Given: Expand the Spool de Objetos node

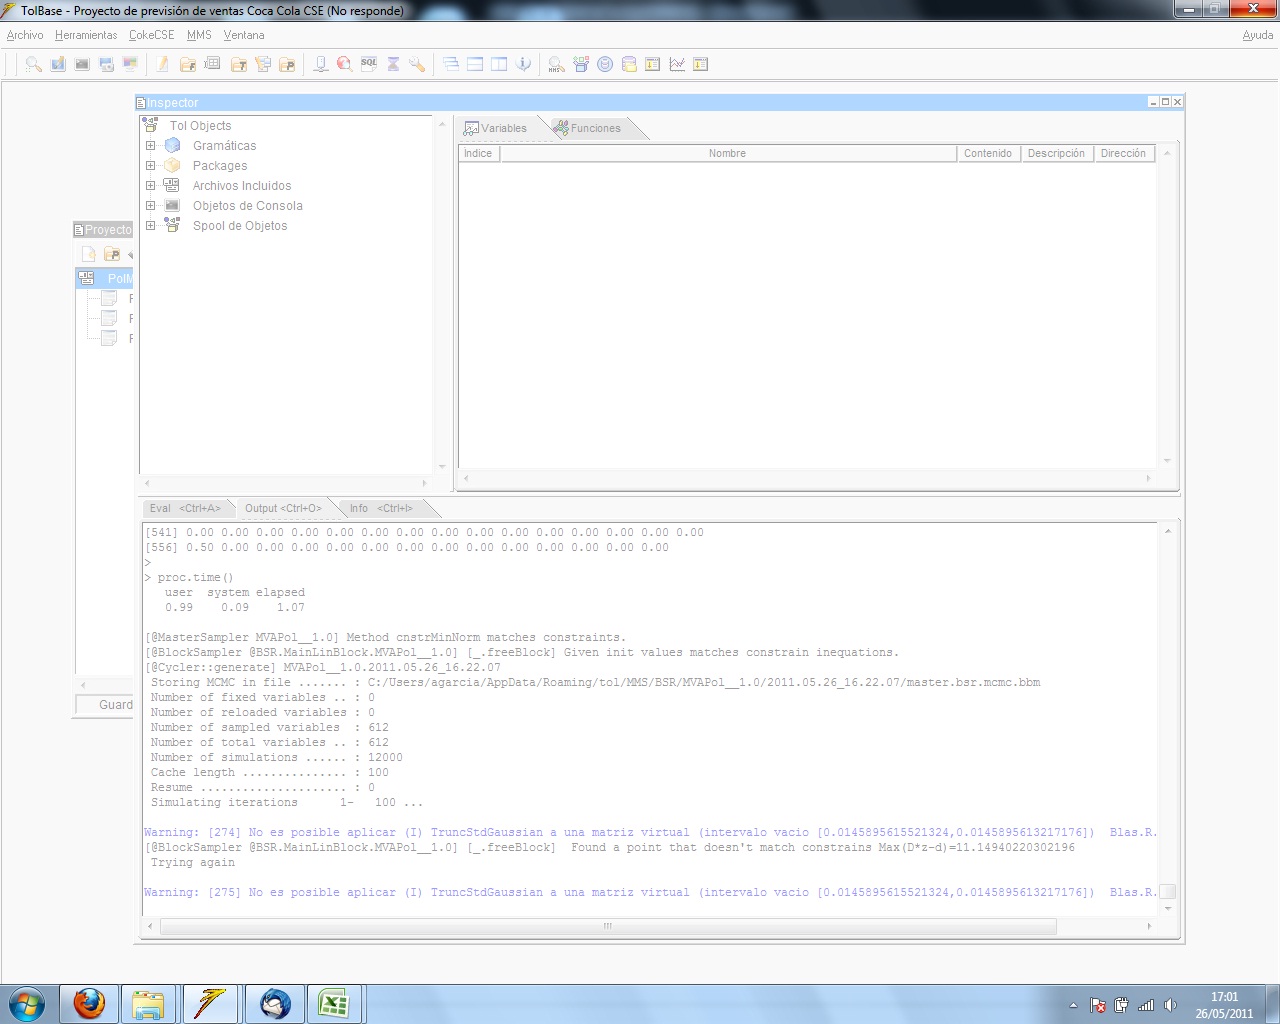Looking at the screenshot, I should click(x=150, y=226).
